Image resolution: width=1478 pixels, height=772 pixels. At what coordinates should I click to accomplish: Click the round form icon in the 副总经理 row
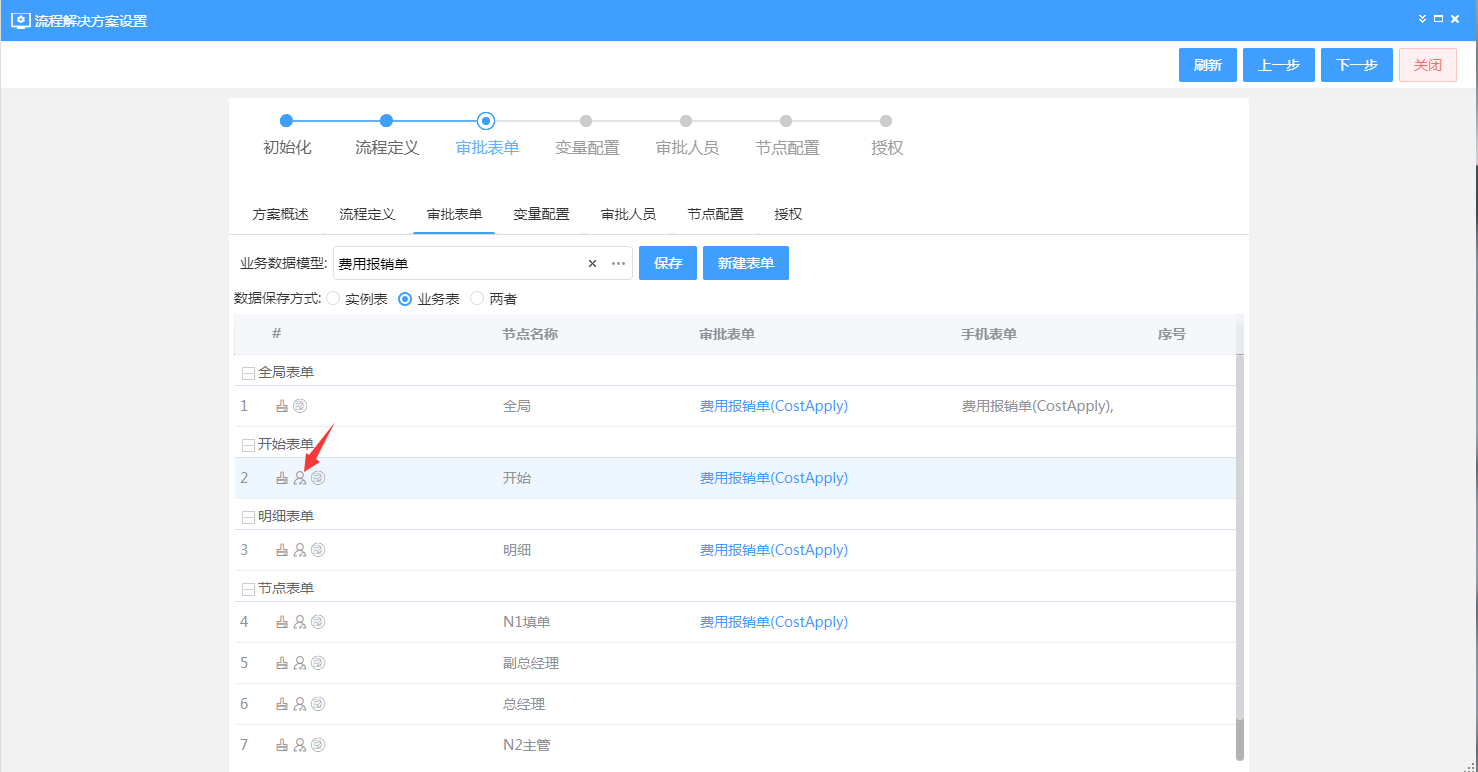pos(318,663)
